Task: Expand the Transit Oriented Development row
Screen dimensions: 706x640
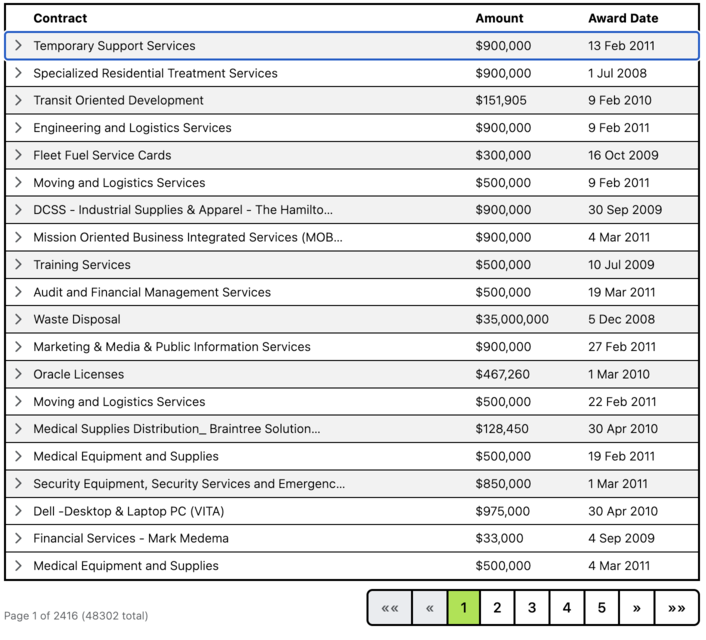Action: (18, 100)
